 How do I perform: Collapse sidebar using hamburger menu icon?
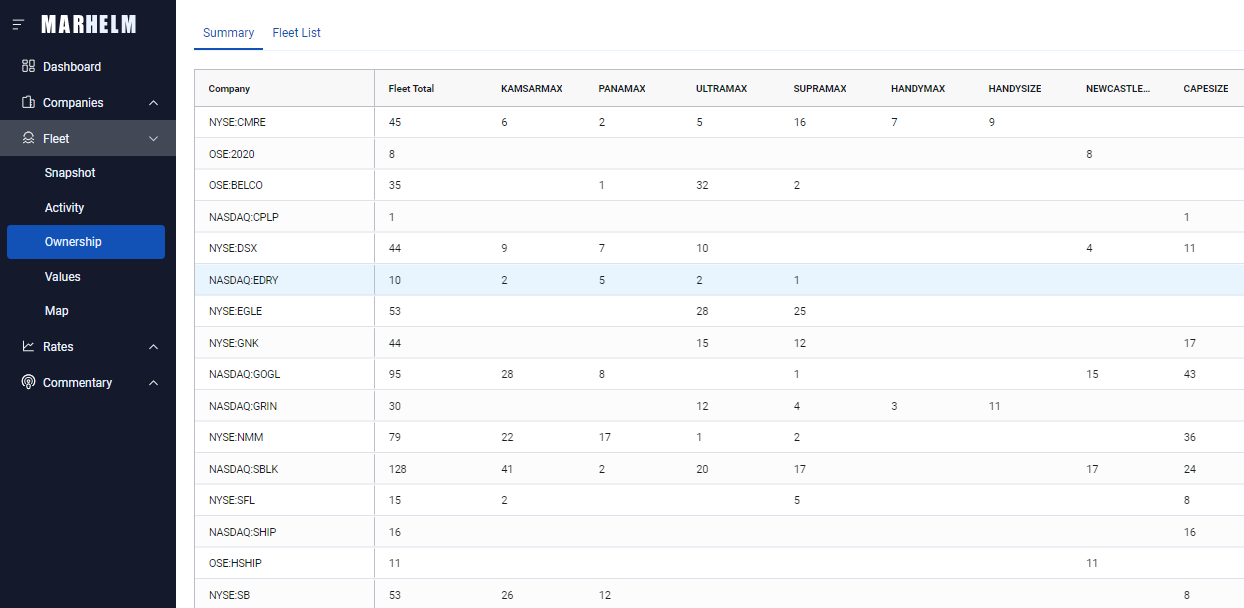pos(18,24)
